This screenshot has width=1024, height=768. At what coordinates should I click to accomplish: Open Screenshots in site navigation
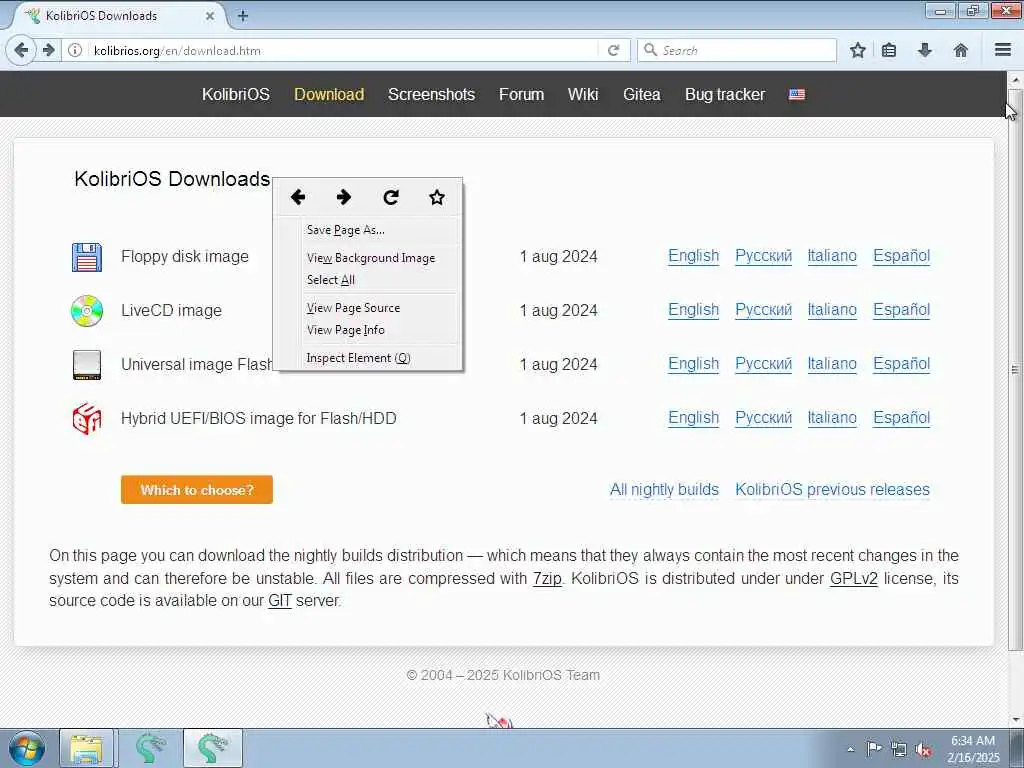(x=432, y=95)
